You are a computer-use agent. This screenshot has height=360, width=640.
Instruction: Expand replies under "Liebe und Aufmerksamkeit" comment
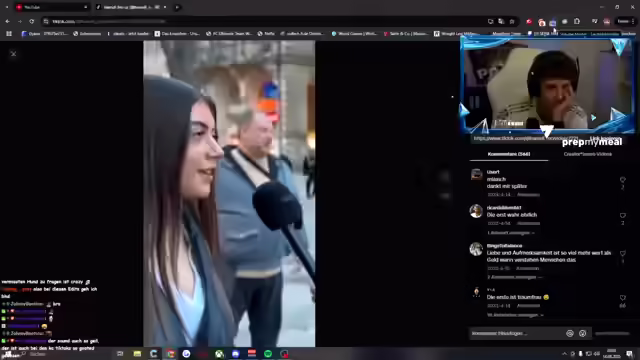(515, 277)
